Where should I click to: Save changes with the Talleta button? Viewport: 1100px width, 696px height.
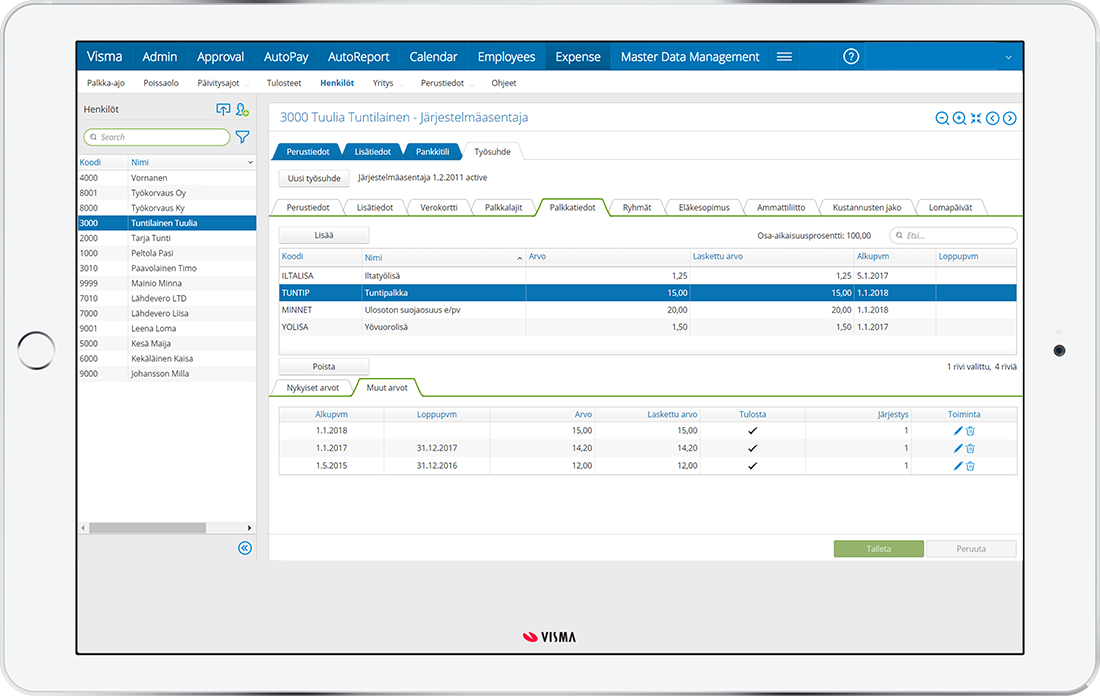878,548
